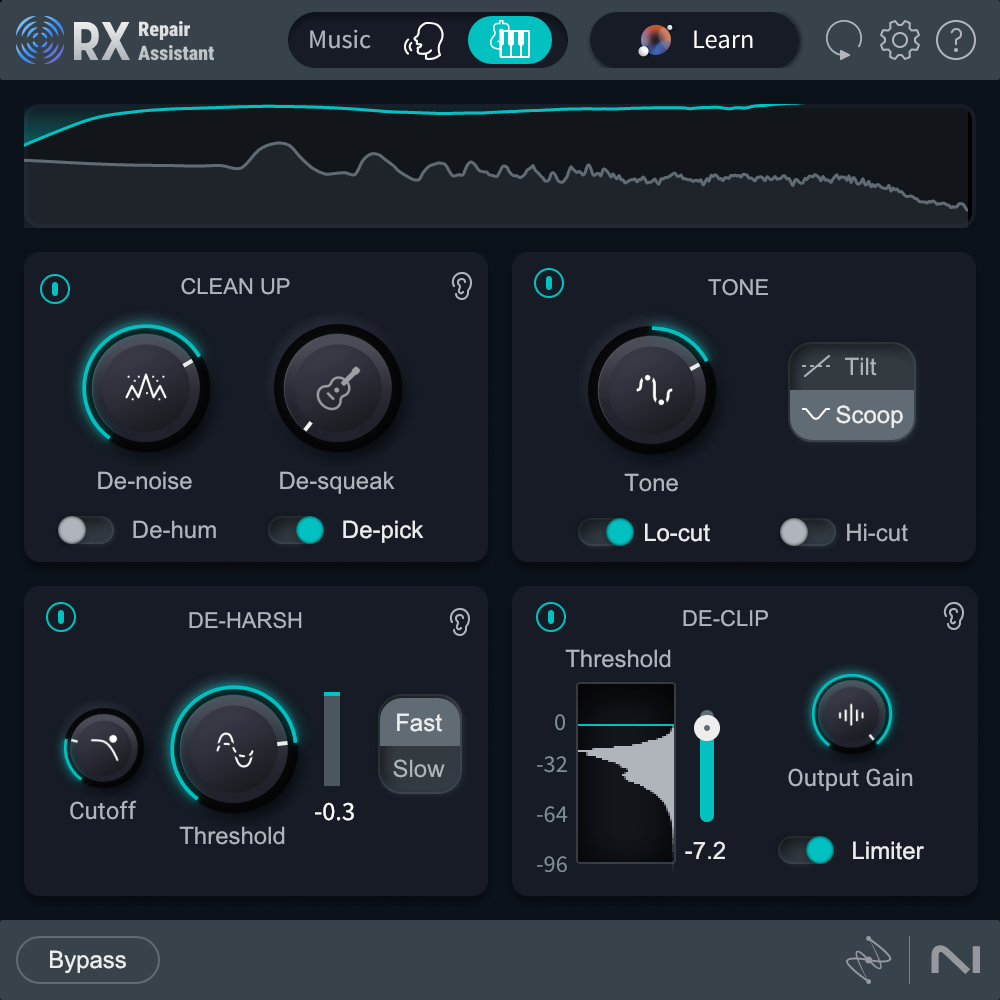Image resolution: width=1000 pixels, height=1000 pixels.
Task: Click the ear listen icon in Clean Up
Action: [460, 287]
